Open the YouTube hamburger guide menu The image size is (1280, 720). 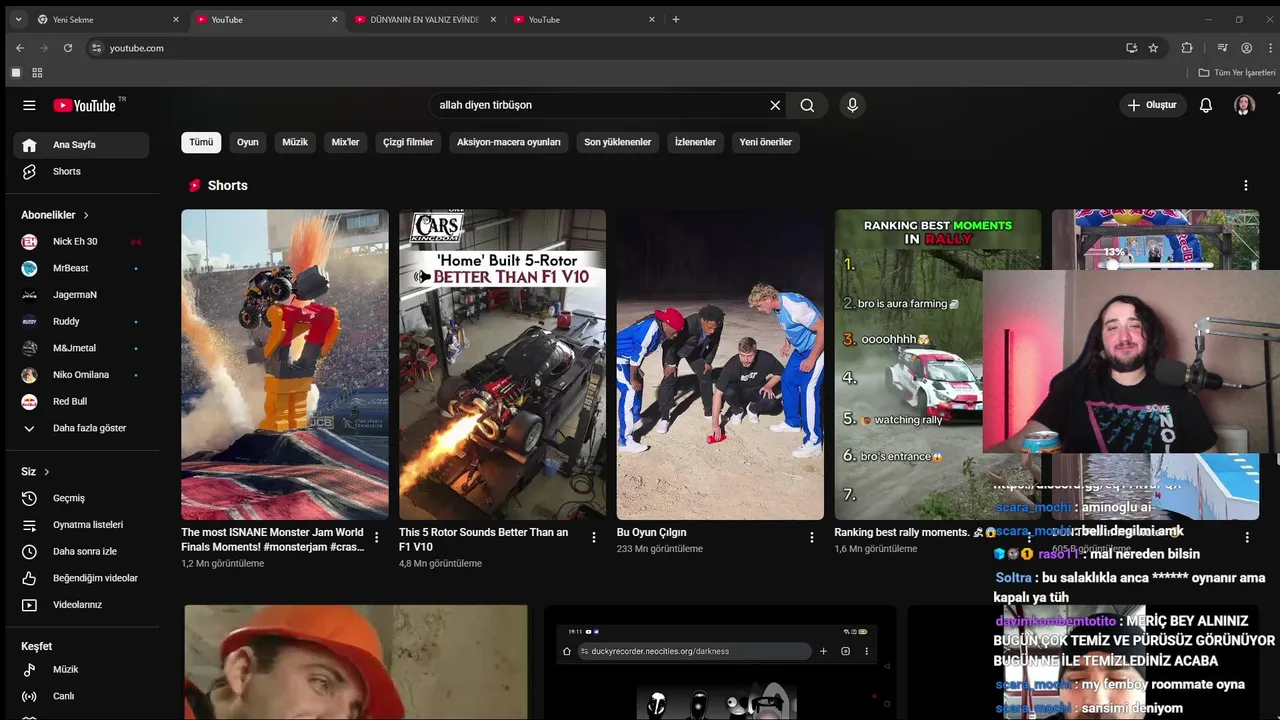[29, 105]
